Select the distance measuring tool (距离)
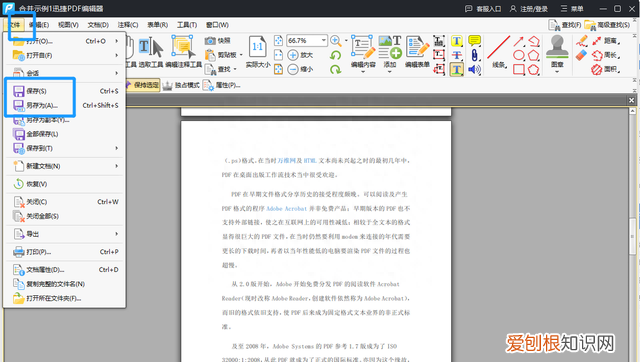 [x=606, y=41]
